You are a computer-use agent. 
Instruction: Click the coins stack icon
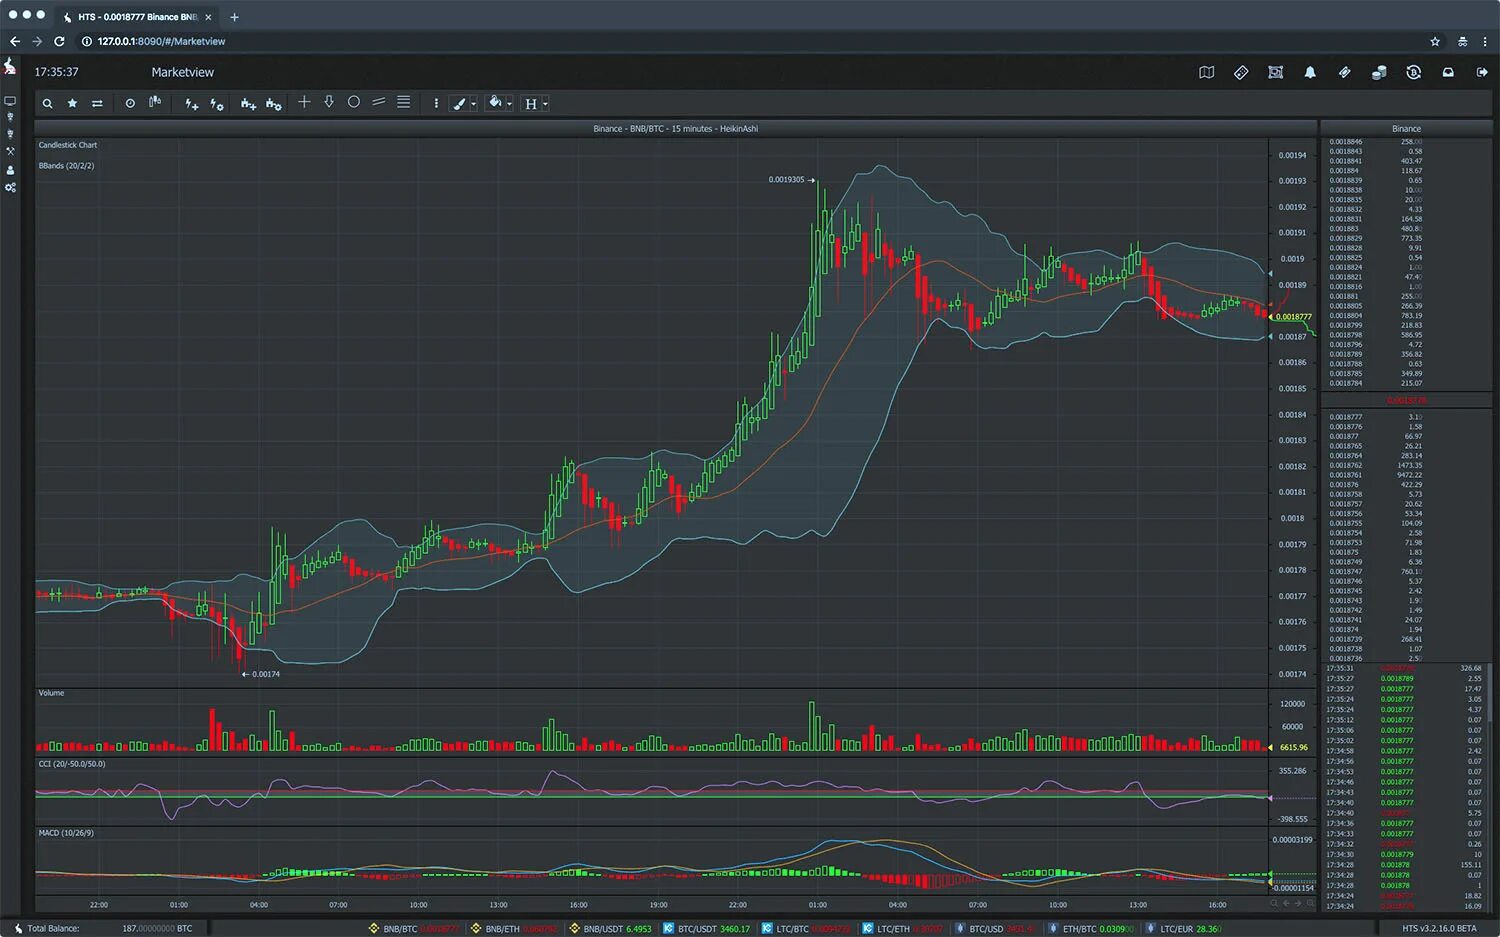[1379, 72]
